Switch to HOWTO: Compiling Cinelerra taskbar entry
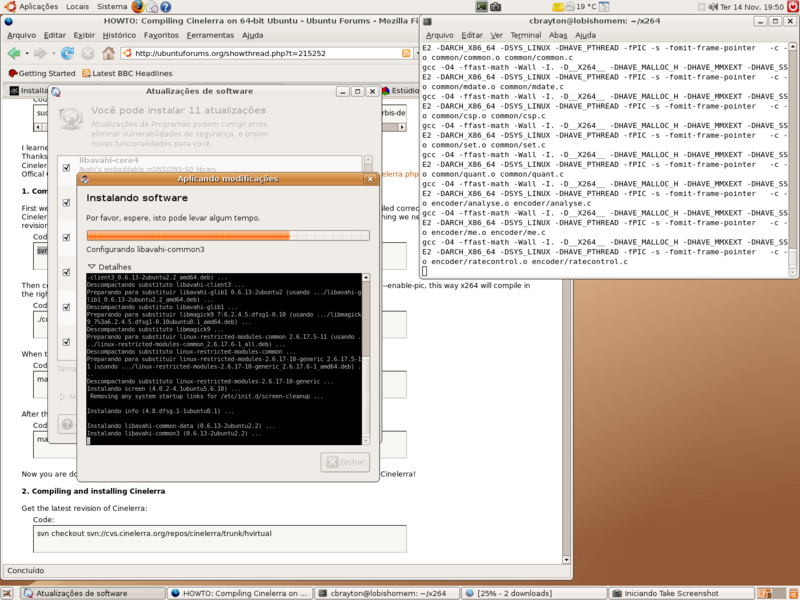The image size is (800, 600). [x=239, y=593]
